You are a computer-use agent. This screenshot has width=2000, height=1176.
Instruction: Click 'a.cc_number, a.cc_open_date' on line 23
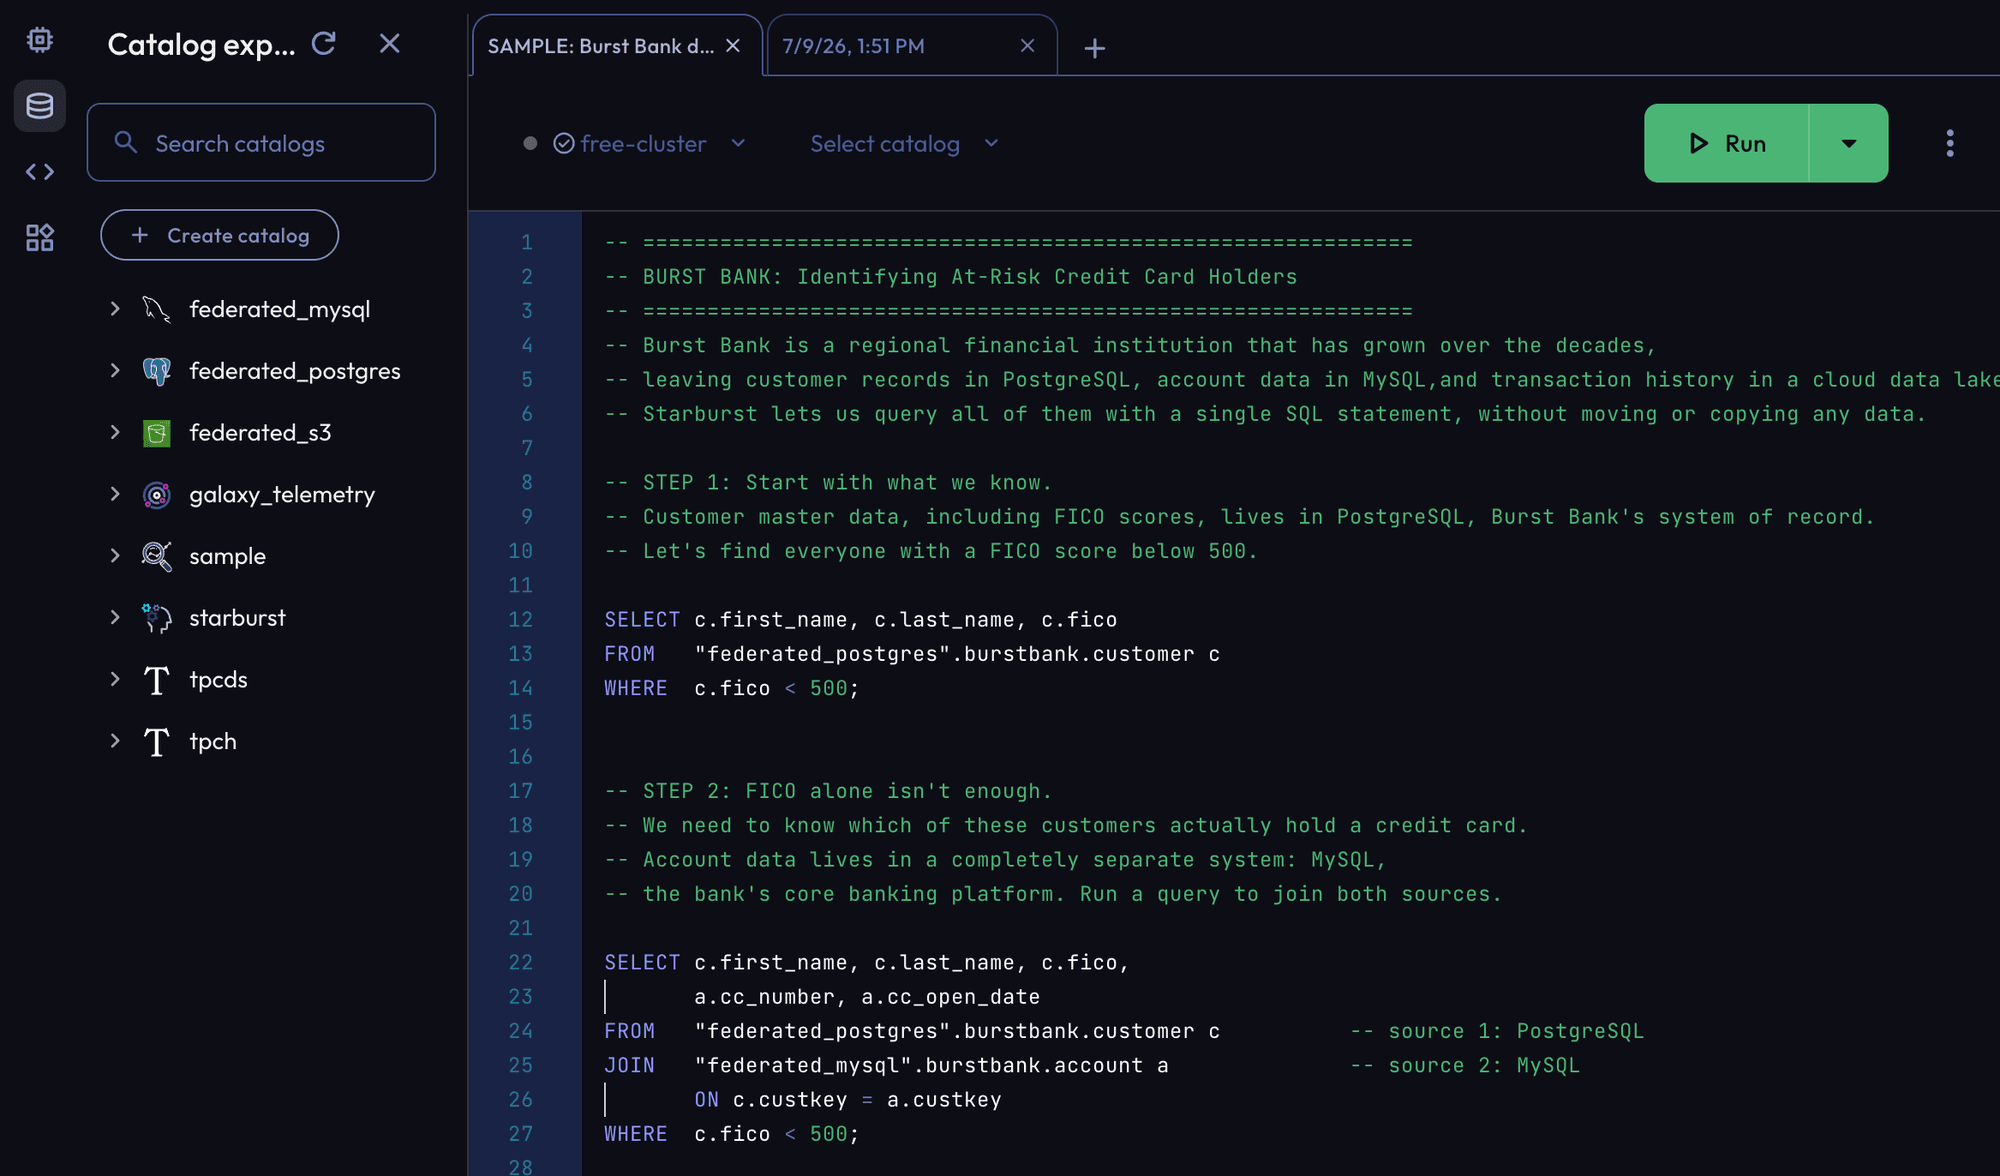pyautogui.click(x=867, y=997)
